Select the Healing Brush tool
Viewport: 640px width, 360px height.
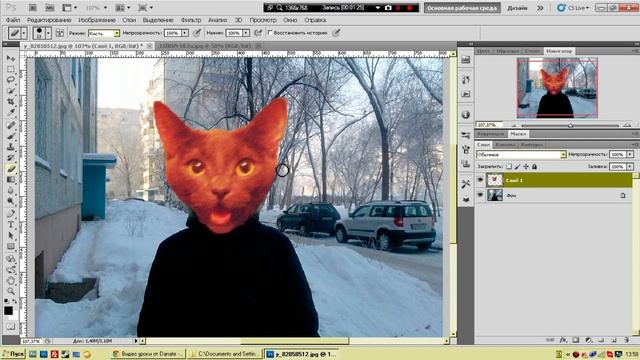click(11, 126)
